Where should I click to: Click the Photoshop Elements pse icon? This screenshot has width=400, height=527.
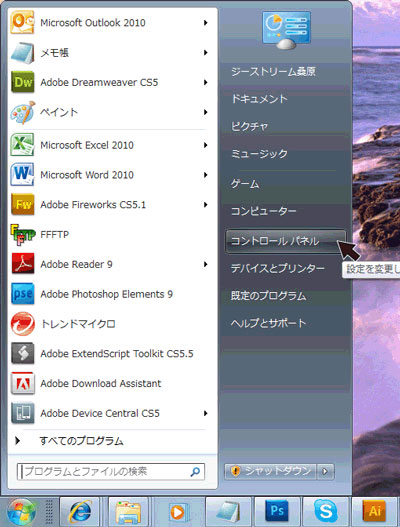coord(22,294)
